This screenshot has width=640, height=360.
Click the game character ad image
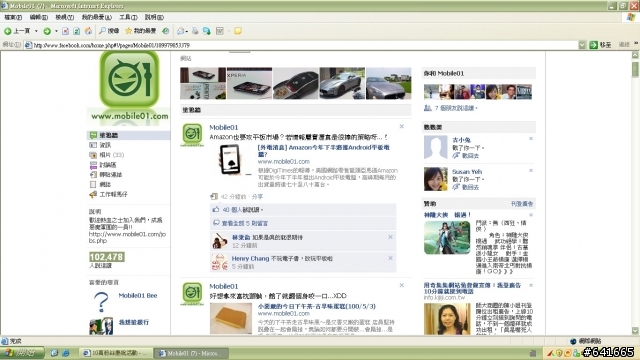tap(447, 238)
